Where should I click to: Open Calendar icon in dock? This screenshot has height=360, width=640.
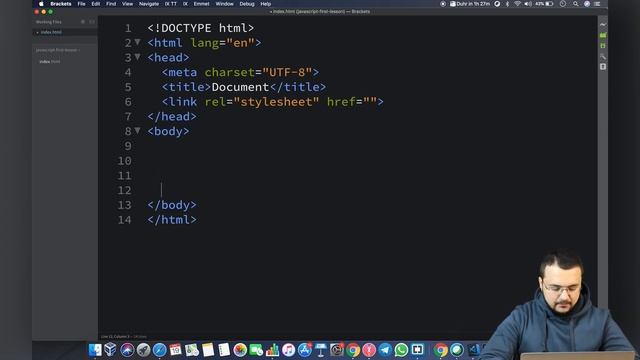click(x=176, y=350)
